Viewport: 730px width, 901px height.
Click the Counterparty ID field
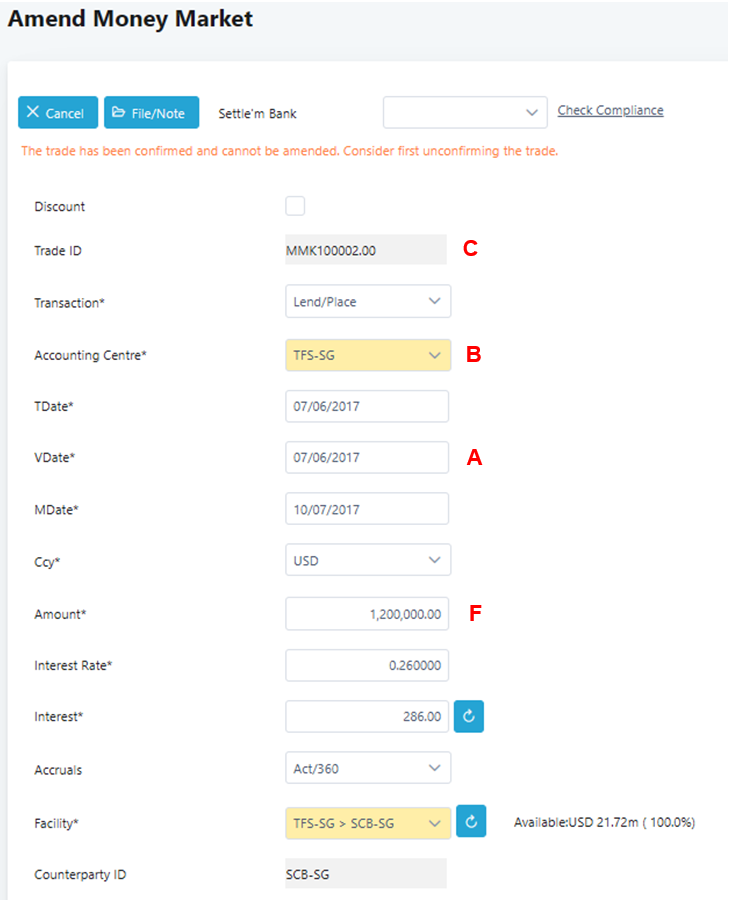click(366, 875)
